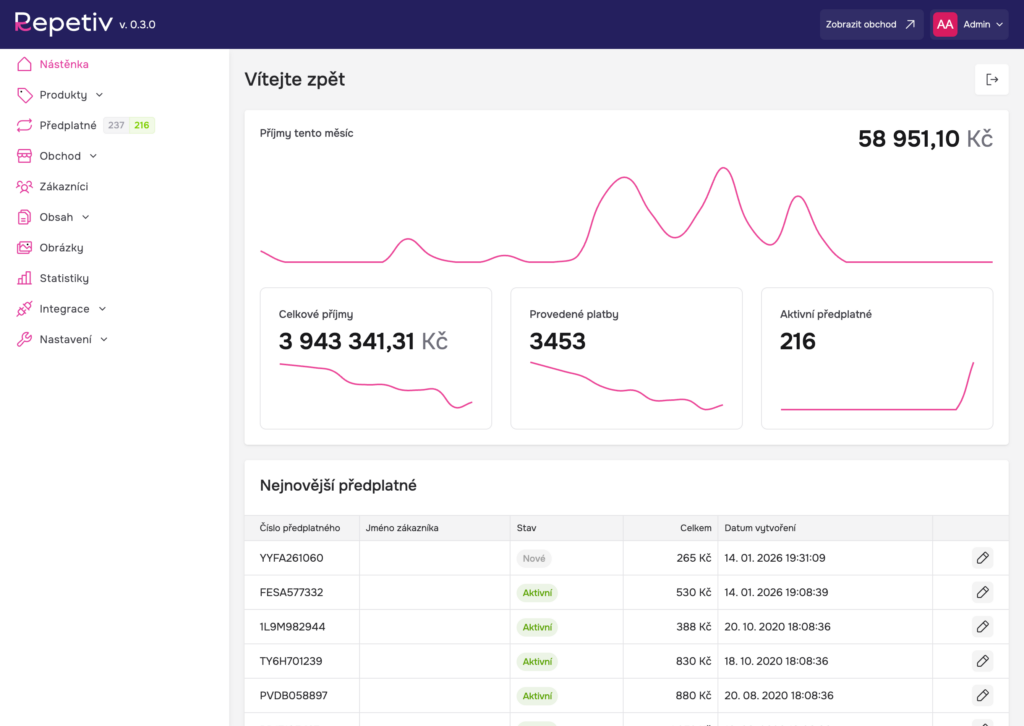Expand the Nastavení settings menu
Viewport: 1024px width, 726px height.
point(73,340)
